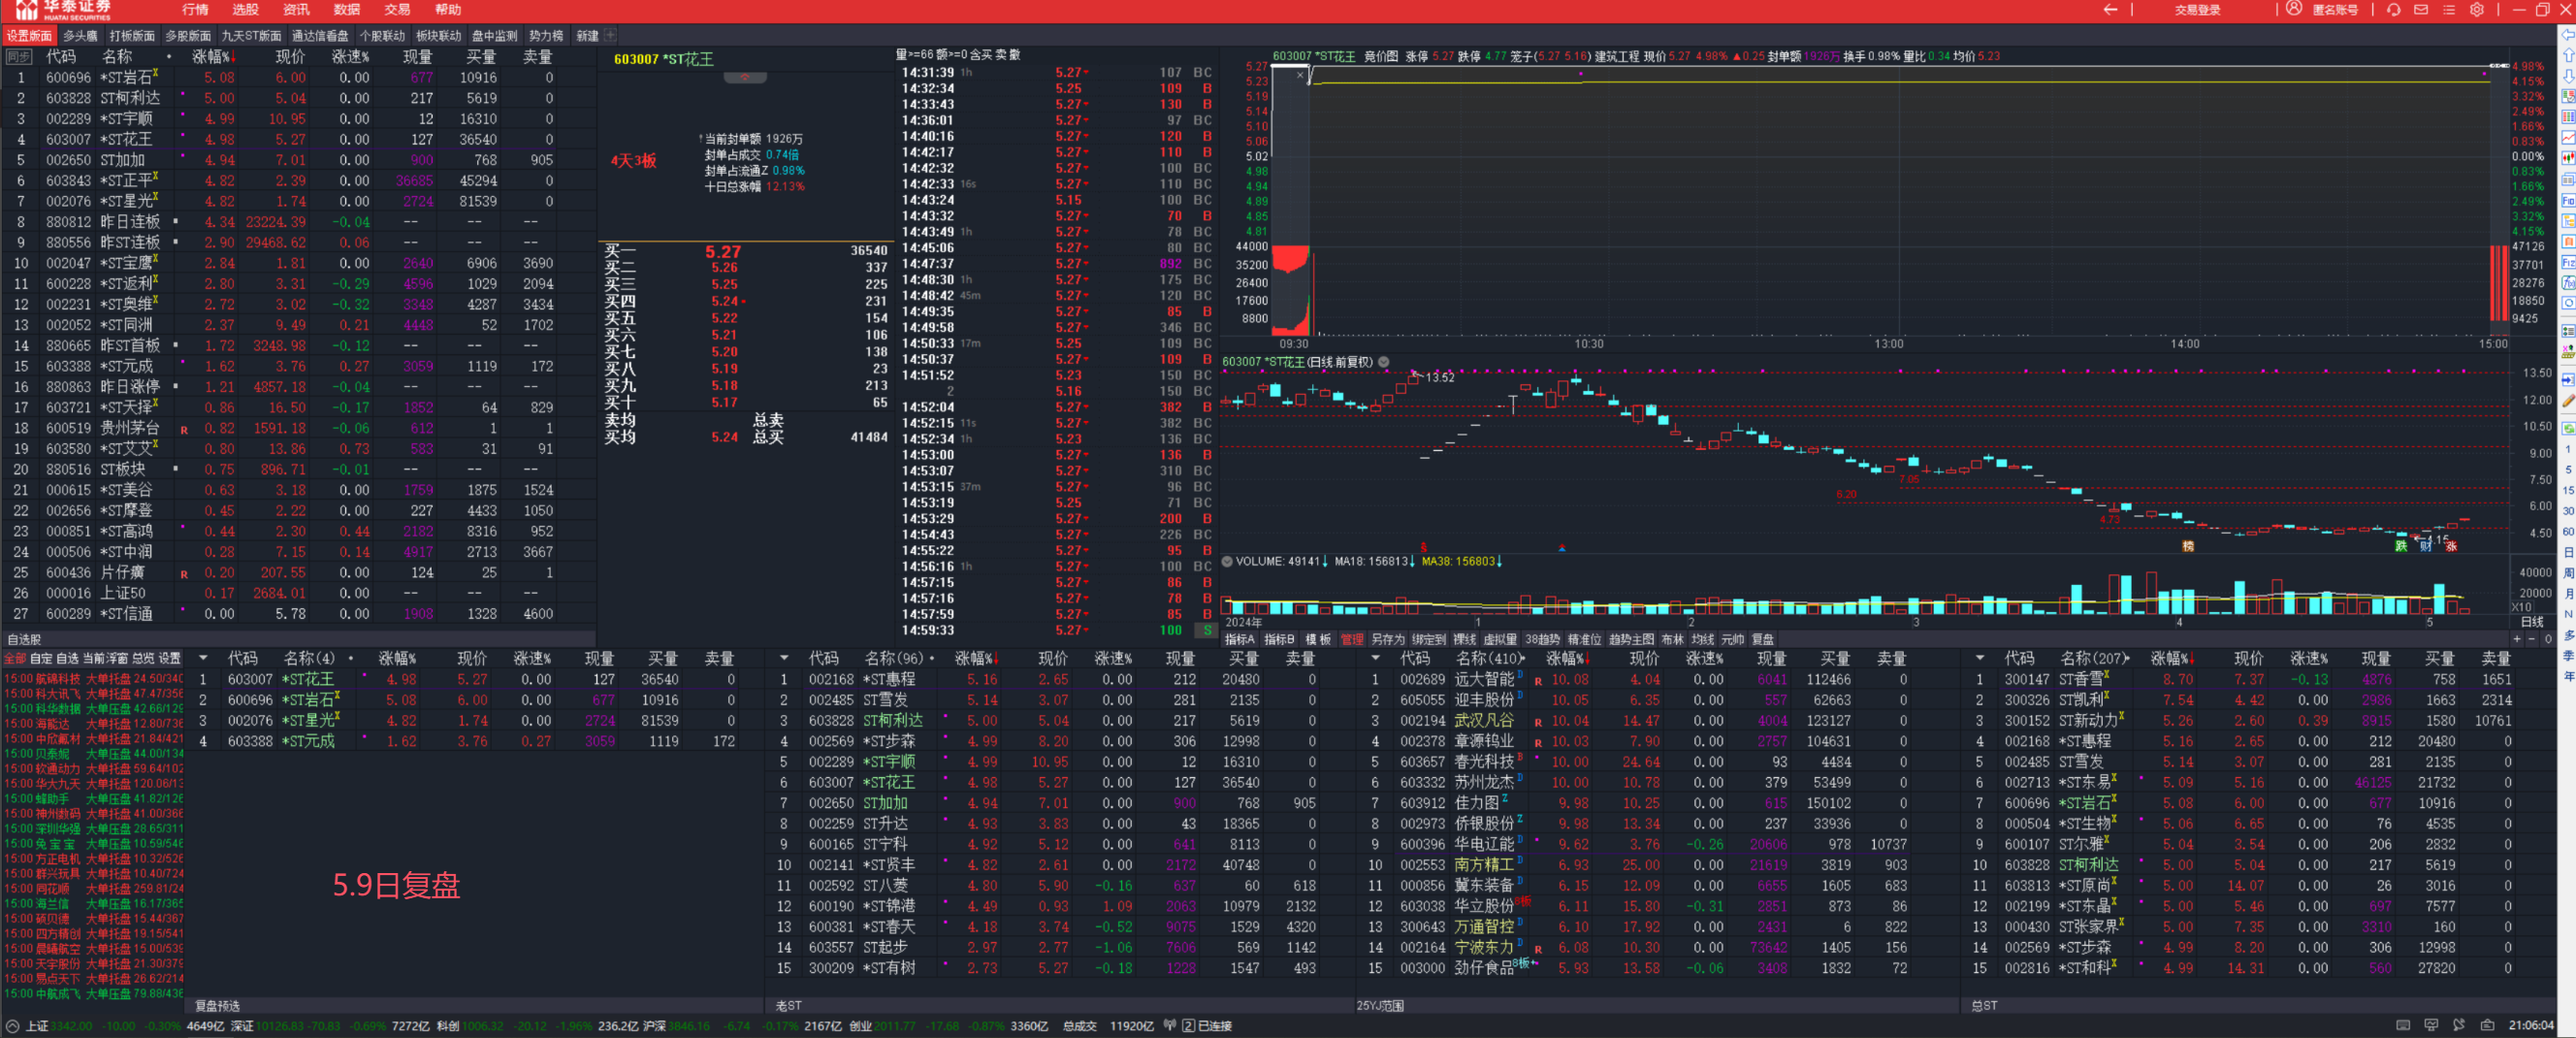Switch to the 九天ST版面 tab
Screen dimensions: 2576x1038
251,36
